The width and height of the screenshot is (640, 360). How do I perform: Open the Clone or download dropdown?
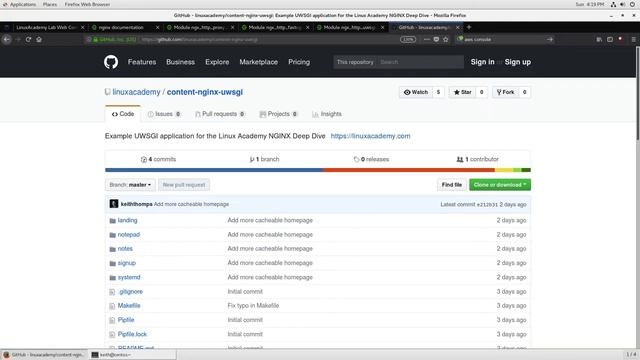tap(500, 185)
